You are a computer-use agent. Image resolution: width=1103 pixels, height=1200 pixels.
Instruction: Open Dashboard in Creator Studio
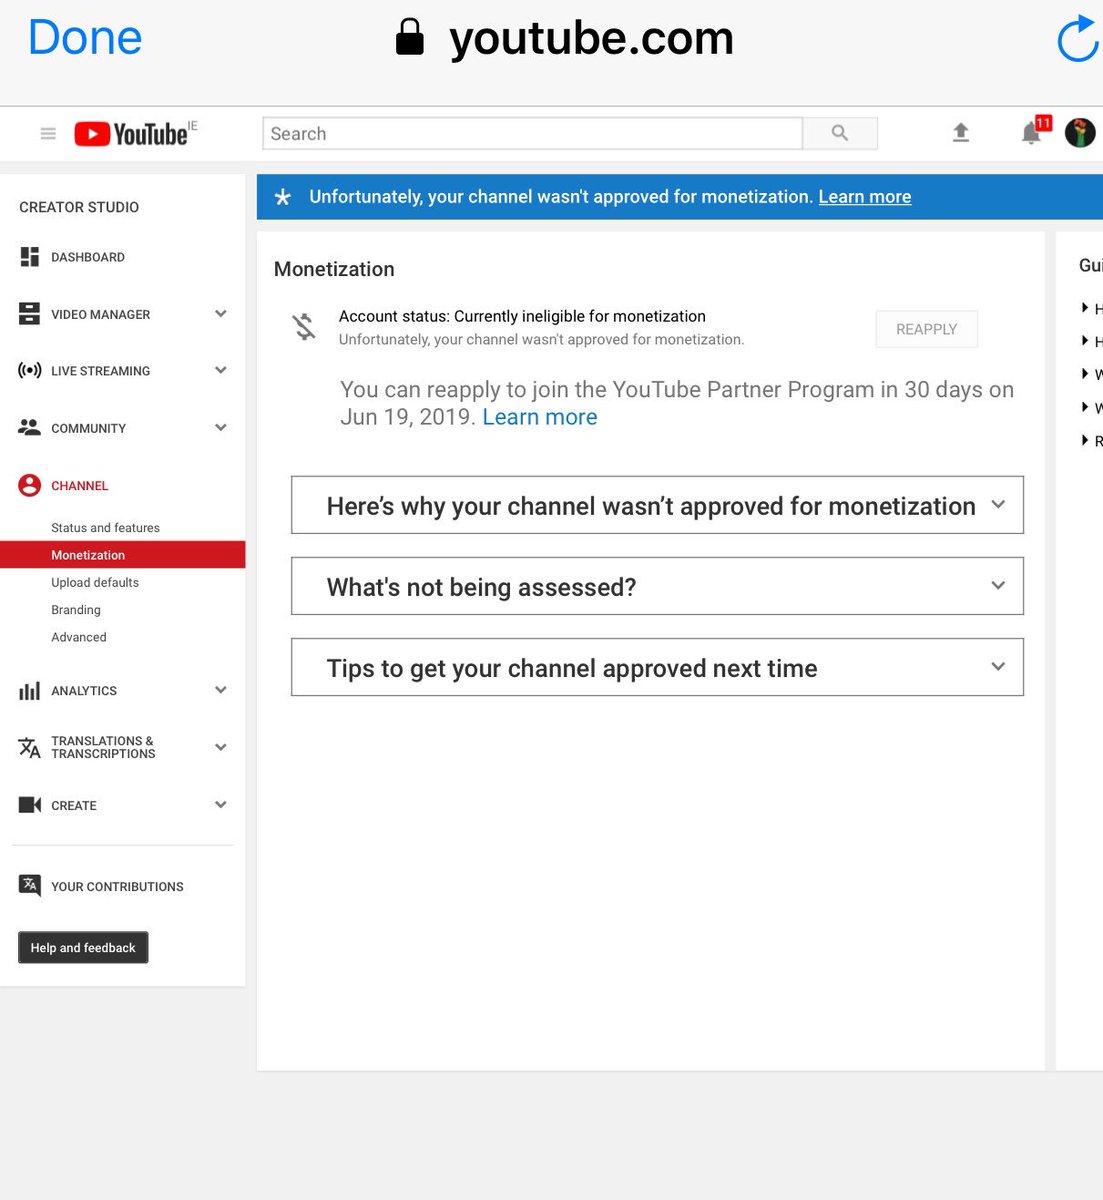coord(88,257)
